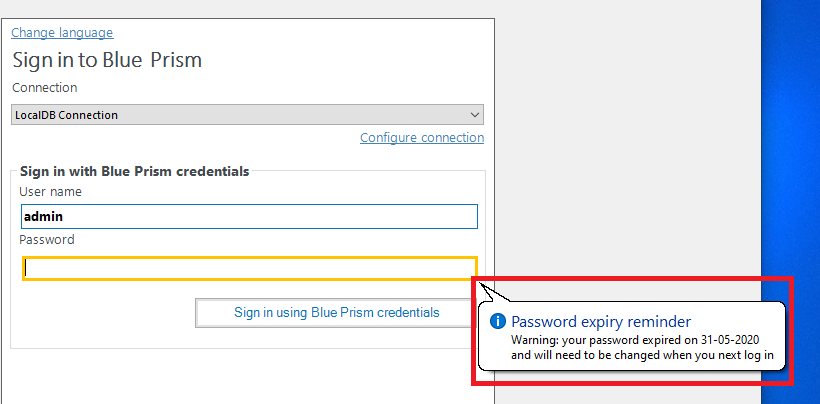Open the Configure connection link
The height and width of the screenshot is (404, 820).
(x=421, y=138)
